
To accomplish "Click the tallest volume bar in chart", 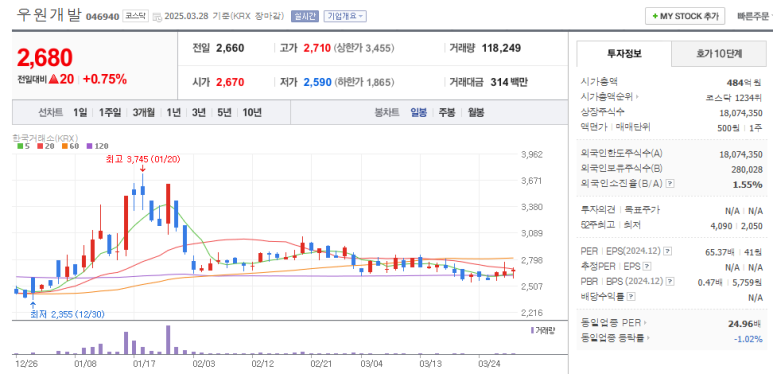I will pyautogui.click(x=168, y=340).
